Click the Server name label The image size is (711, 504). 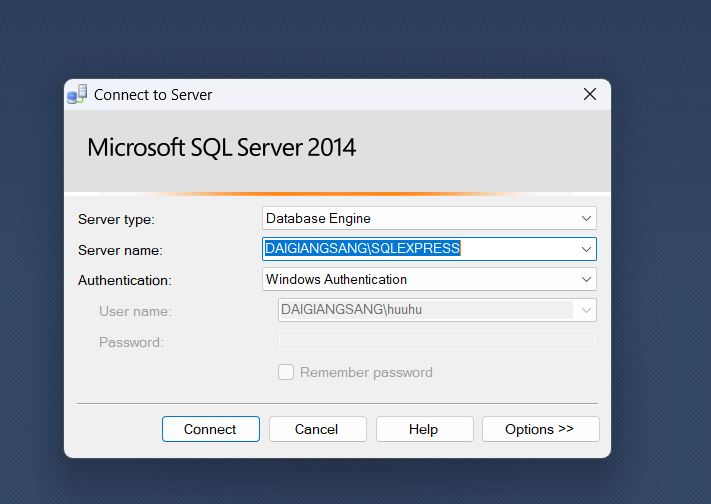pyautogui.click(x=120, y=250)
